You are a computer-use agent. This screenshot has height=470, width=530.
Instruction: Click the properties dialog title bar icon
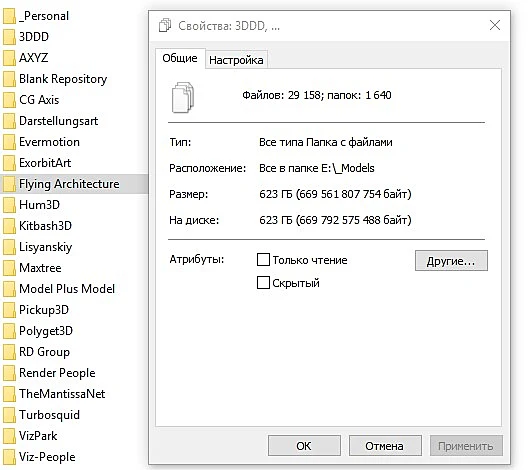tap(165, 25)
